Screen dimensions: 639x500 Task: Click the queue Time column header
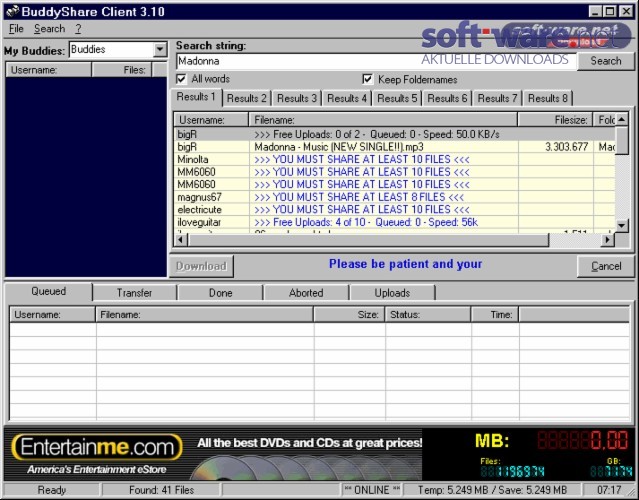coord(495,315)
